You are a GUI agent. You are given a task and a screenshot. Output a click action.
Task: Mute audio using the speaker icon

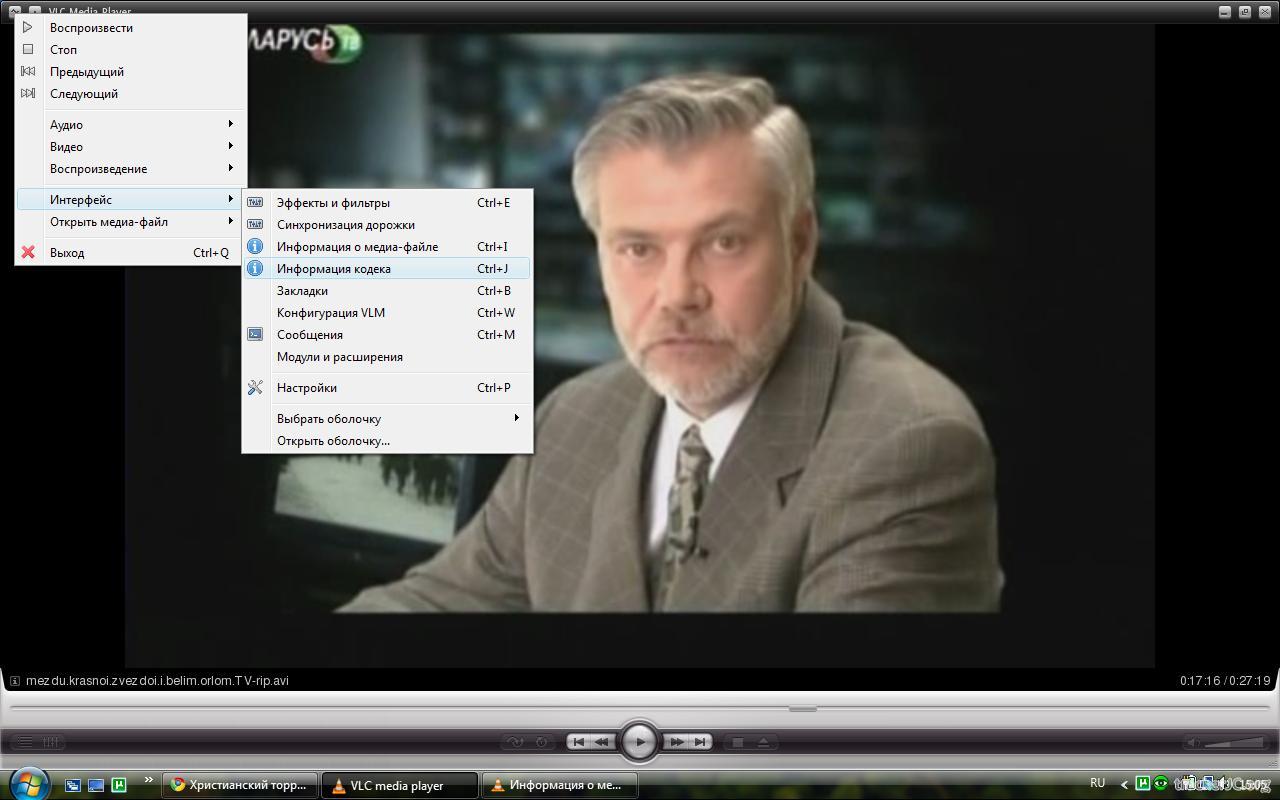(x=1194, y=742)
